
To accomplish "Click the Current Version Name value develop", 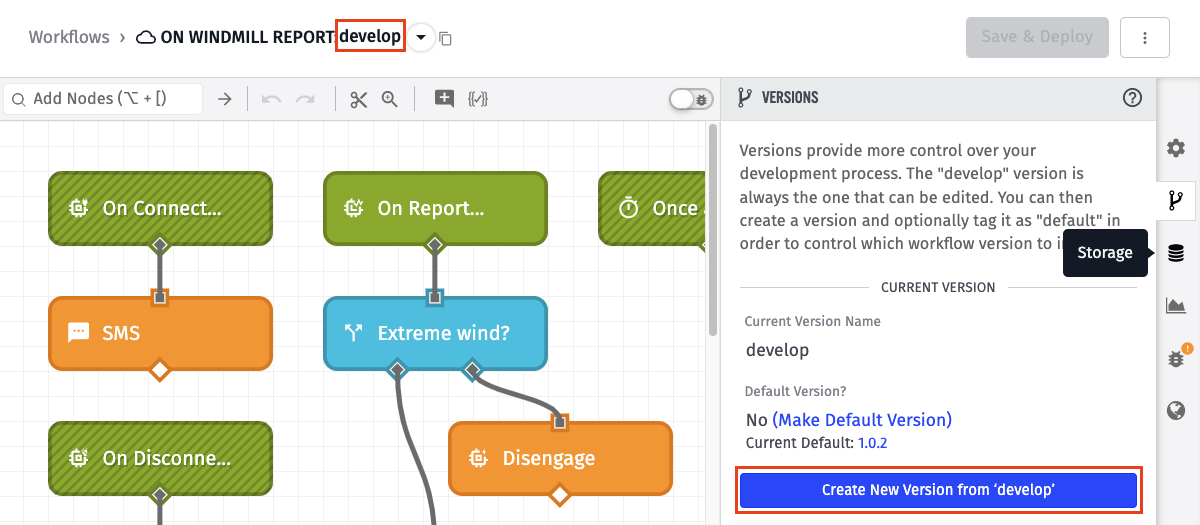I will [x=778, y=350].
